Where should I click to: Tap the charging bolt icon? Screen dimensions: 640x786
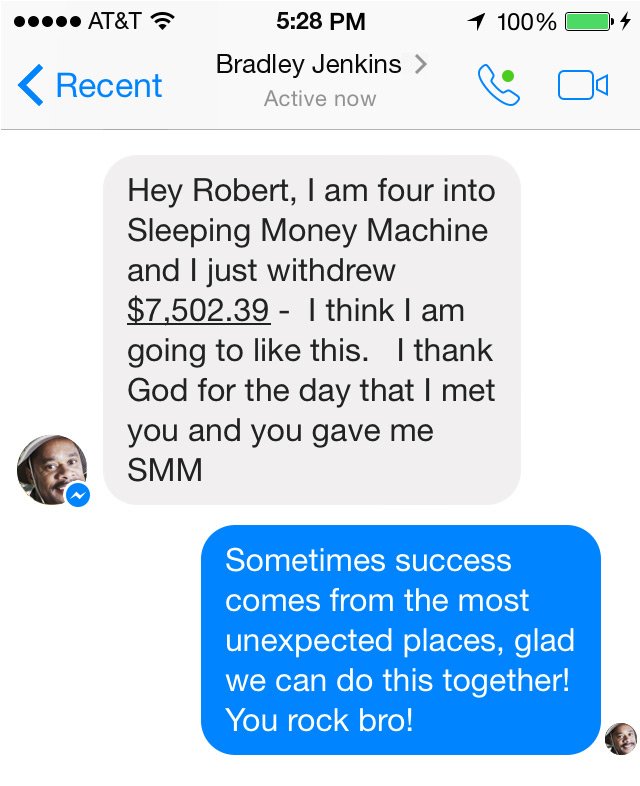(626, 20)
